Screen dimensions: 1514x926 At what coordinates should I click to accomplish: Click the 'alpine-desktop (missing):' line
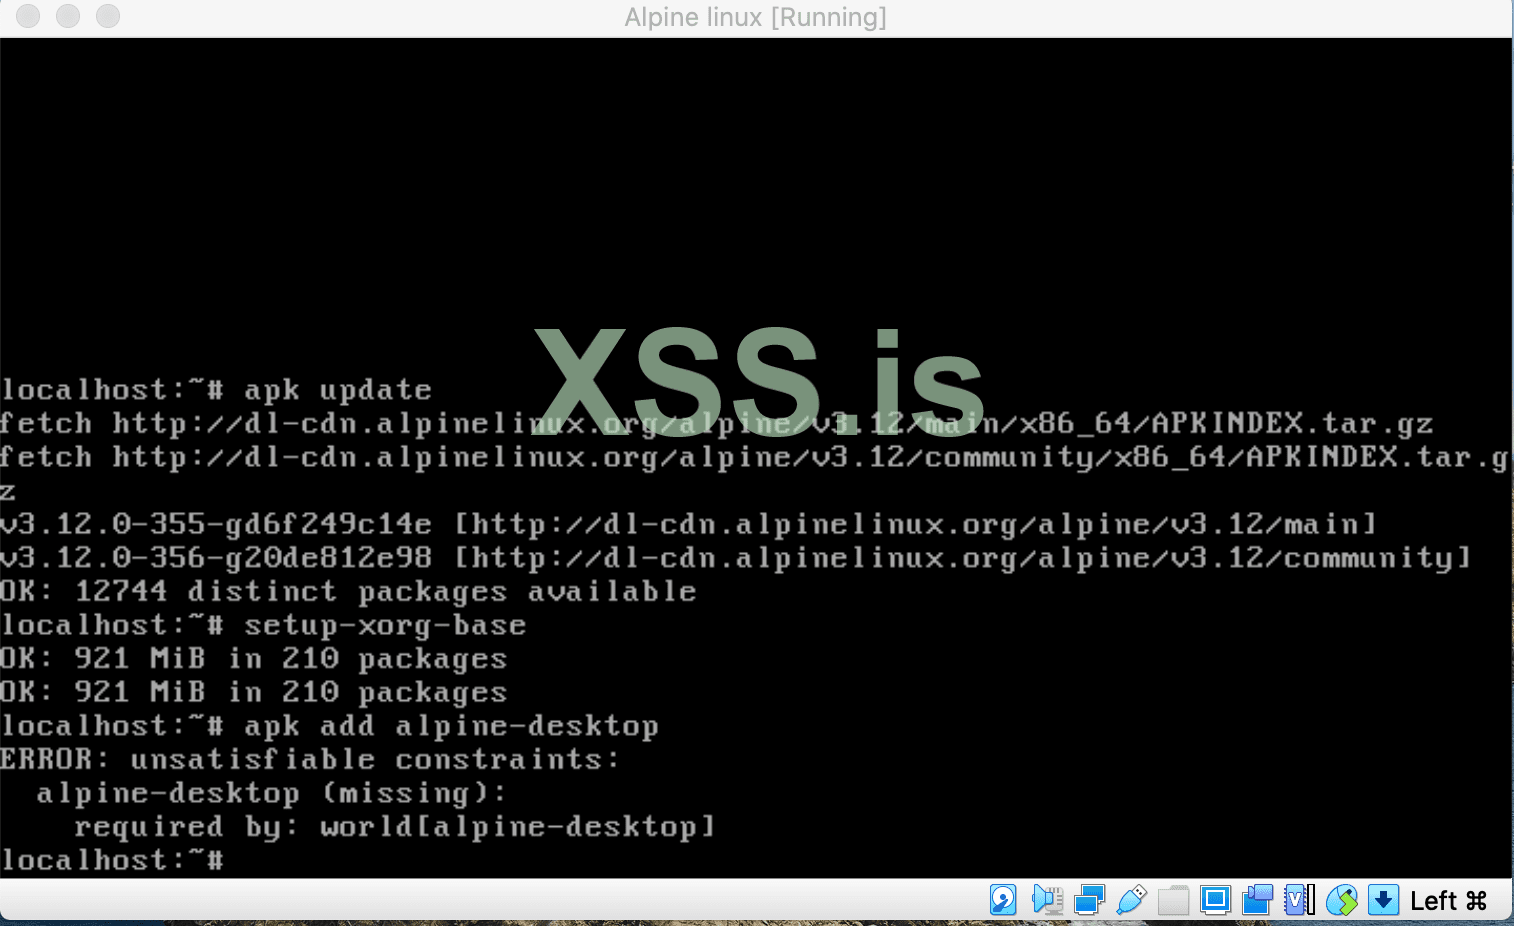(272, 794)
